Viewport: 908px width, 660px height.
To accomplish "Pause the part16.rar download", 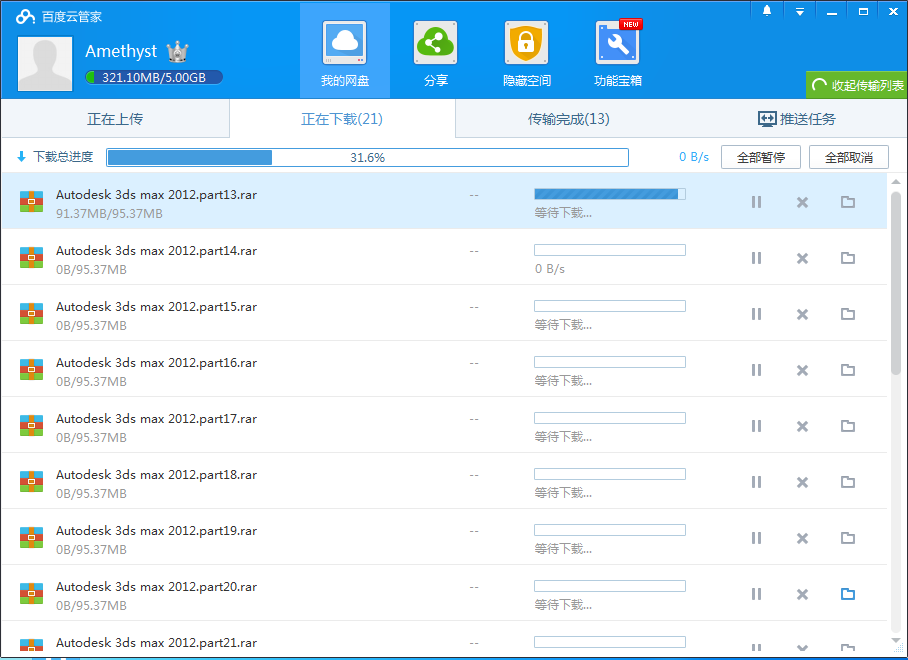I will 756,370.
